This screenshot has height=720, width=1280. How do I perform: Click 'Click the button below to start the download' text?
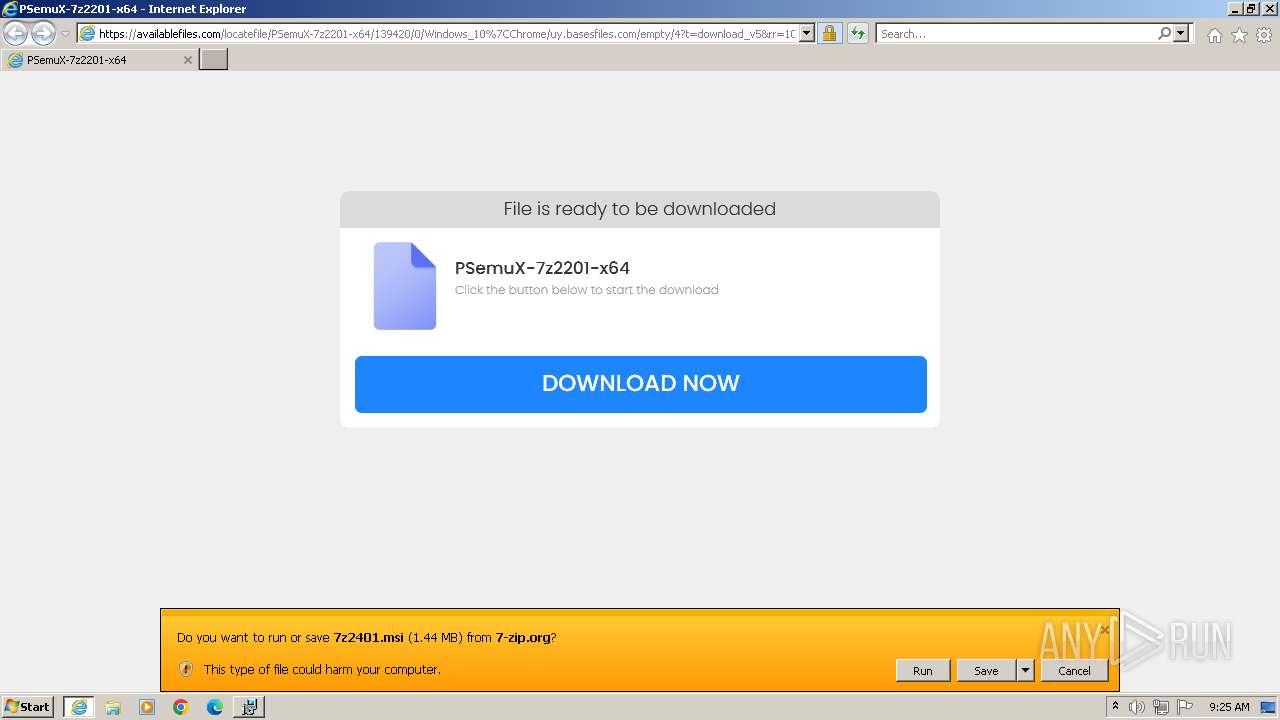click(586, 290)
